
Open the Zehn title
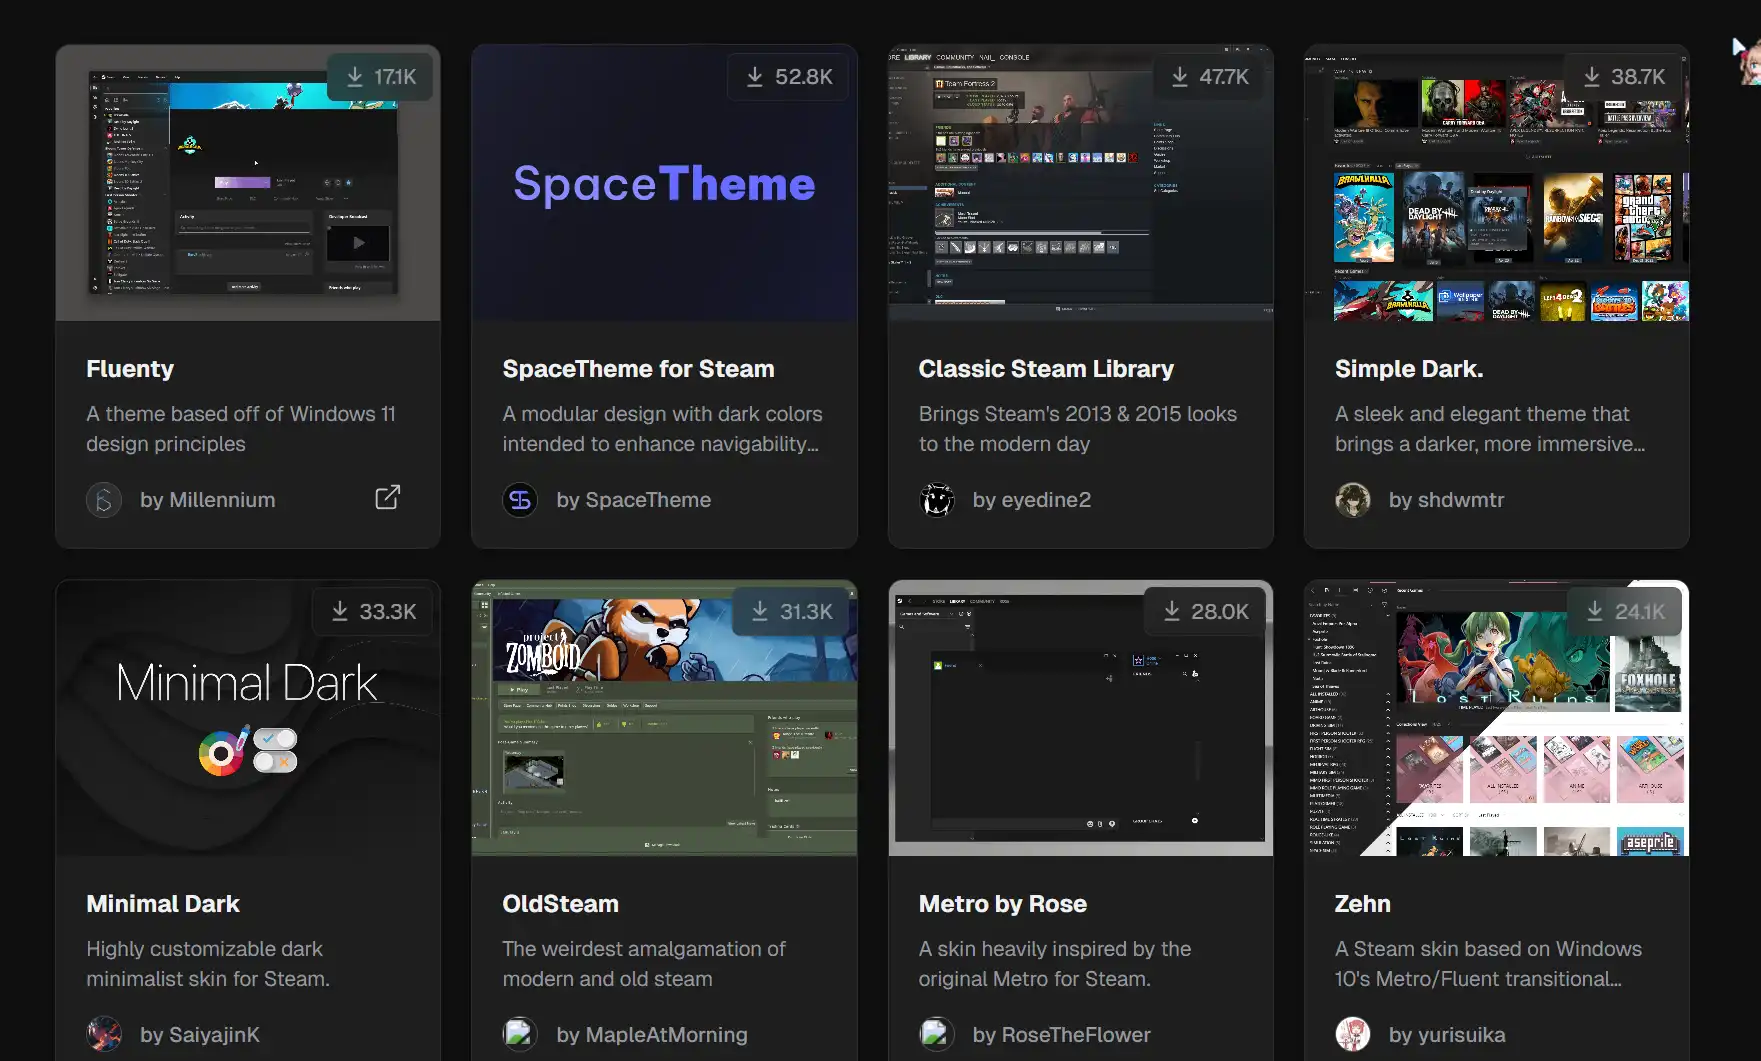click(1363, 904)
